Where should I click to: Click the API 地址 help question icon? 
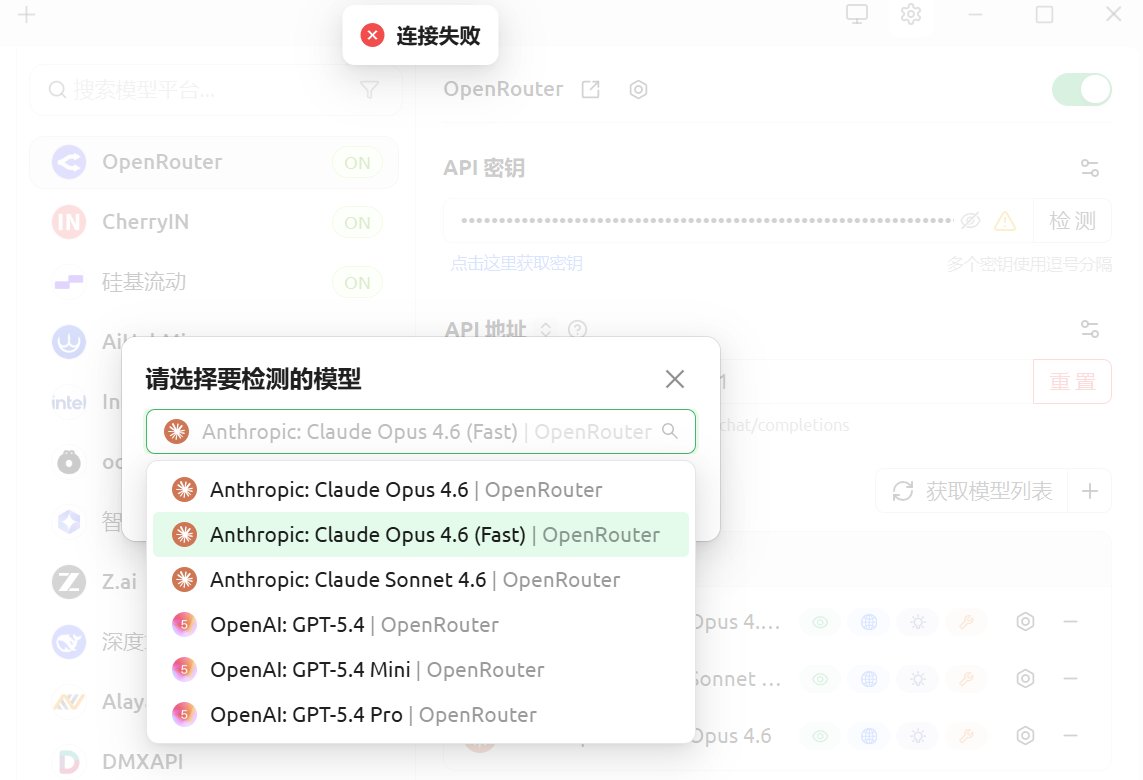(577, 329)
